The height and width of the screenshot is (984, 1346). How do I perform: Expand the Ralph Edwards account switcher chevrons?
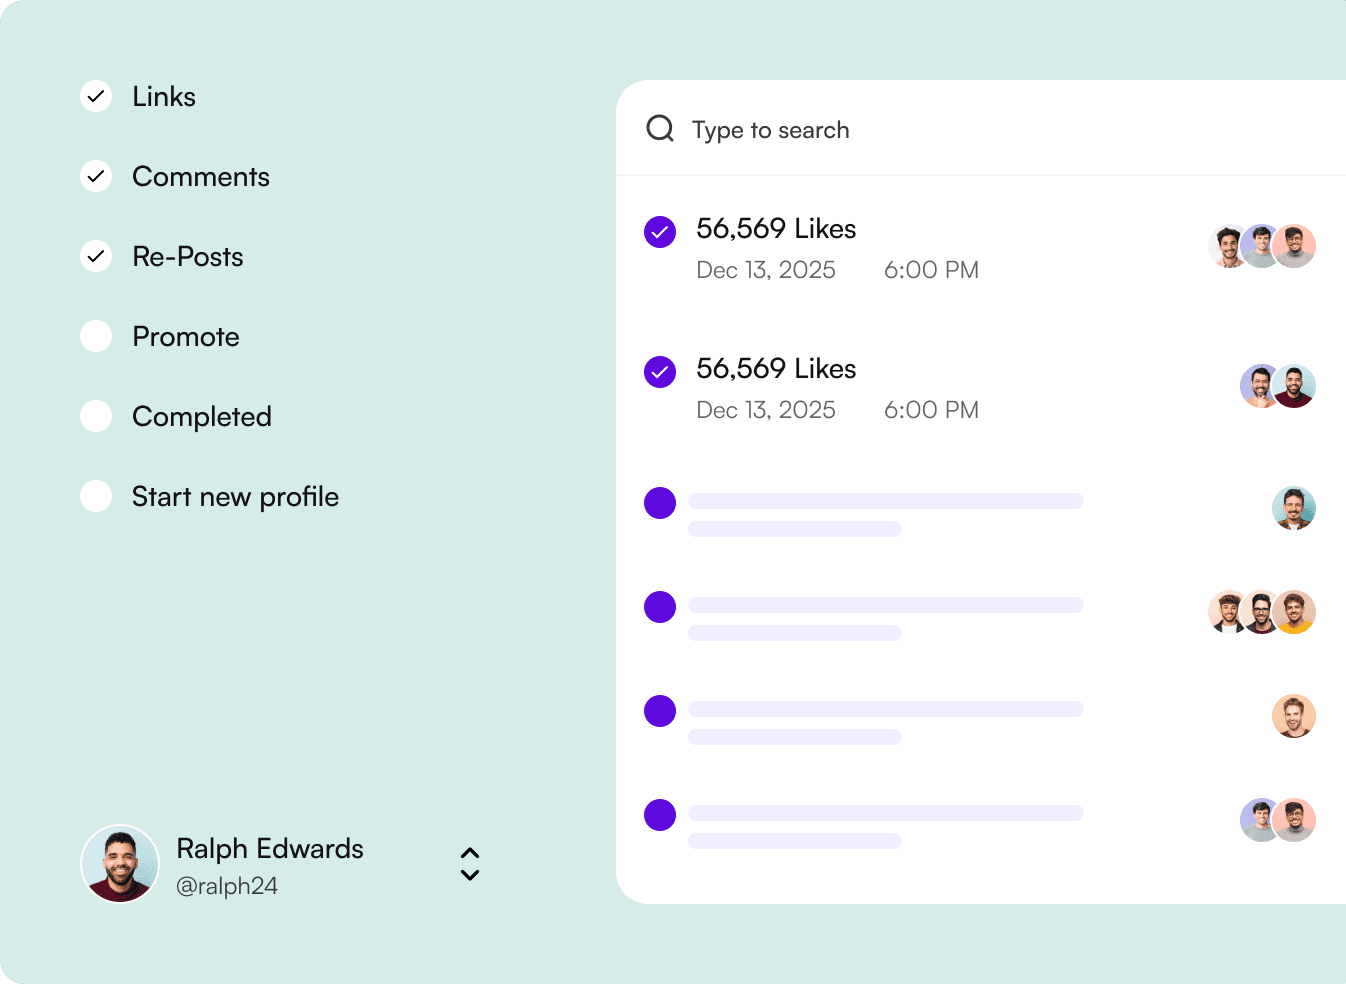coord(470,864)
